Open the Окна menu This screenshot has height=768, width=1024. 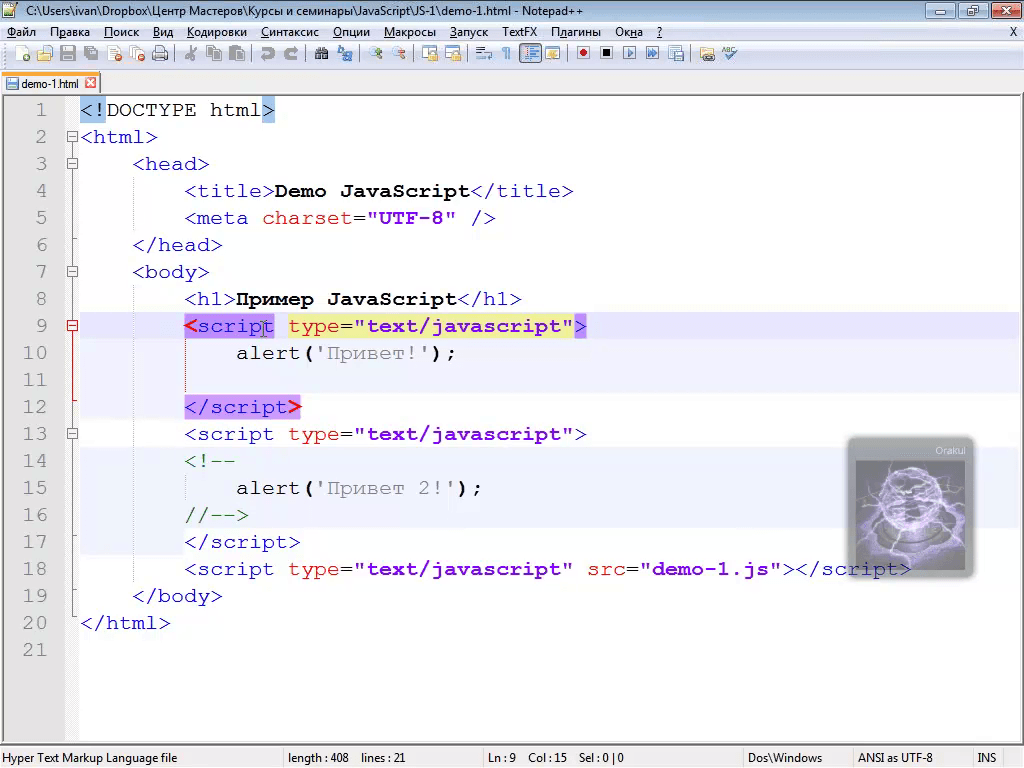tap(629, 32)
